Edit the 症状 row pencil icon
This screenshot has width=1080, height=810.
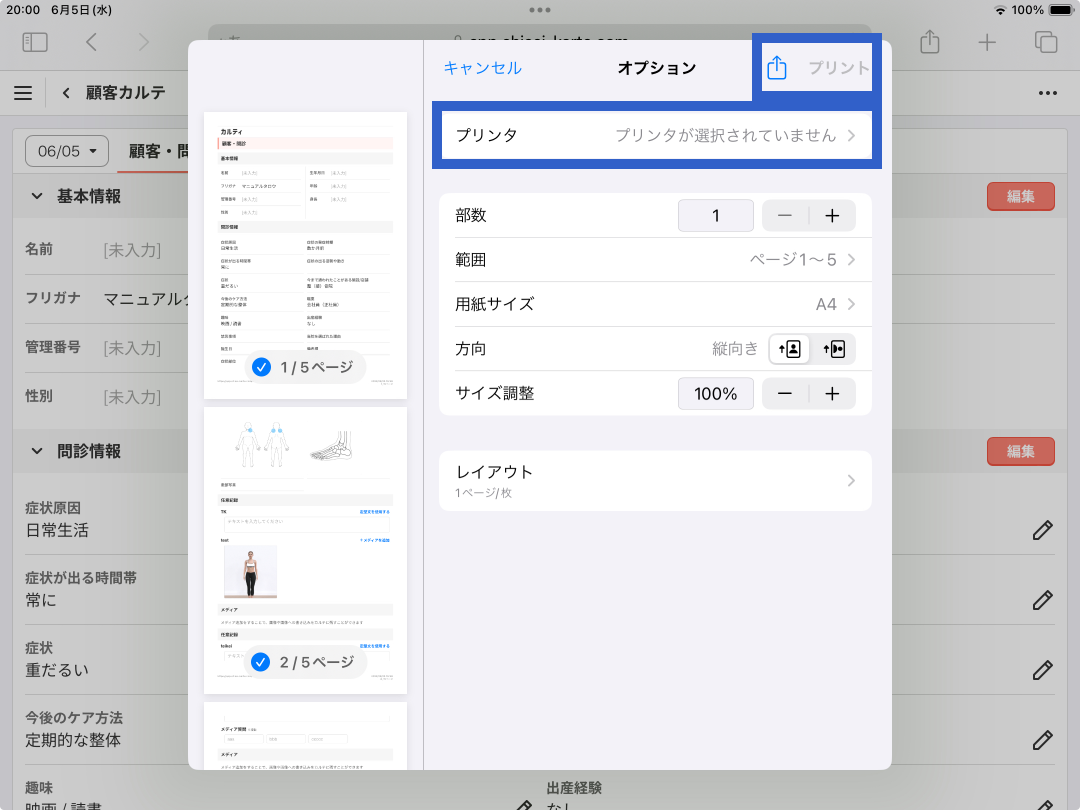(x=1042, y=670)
